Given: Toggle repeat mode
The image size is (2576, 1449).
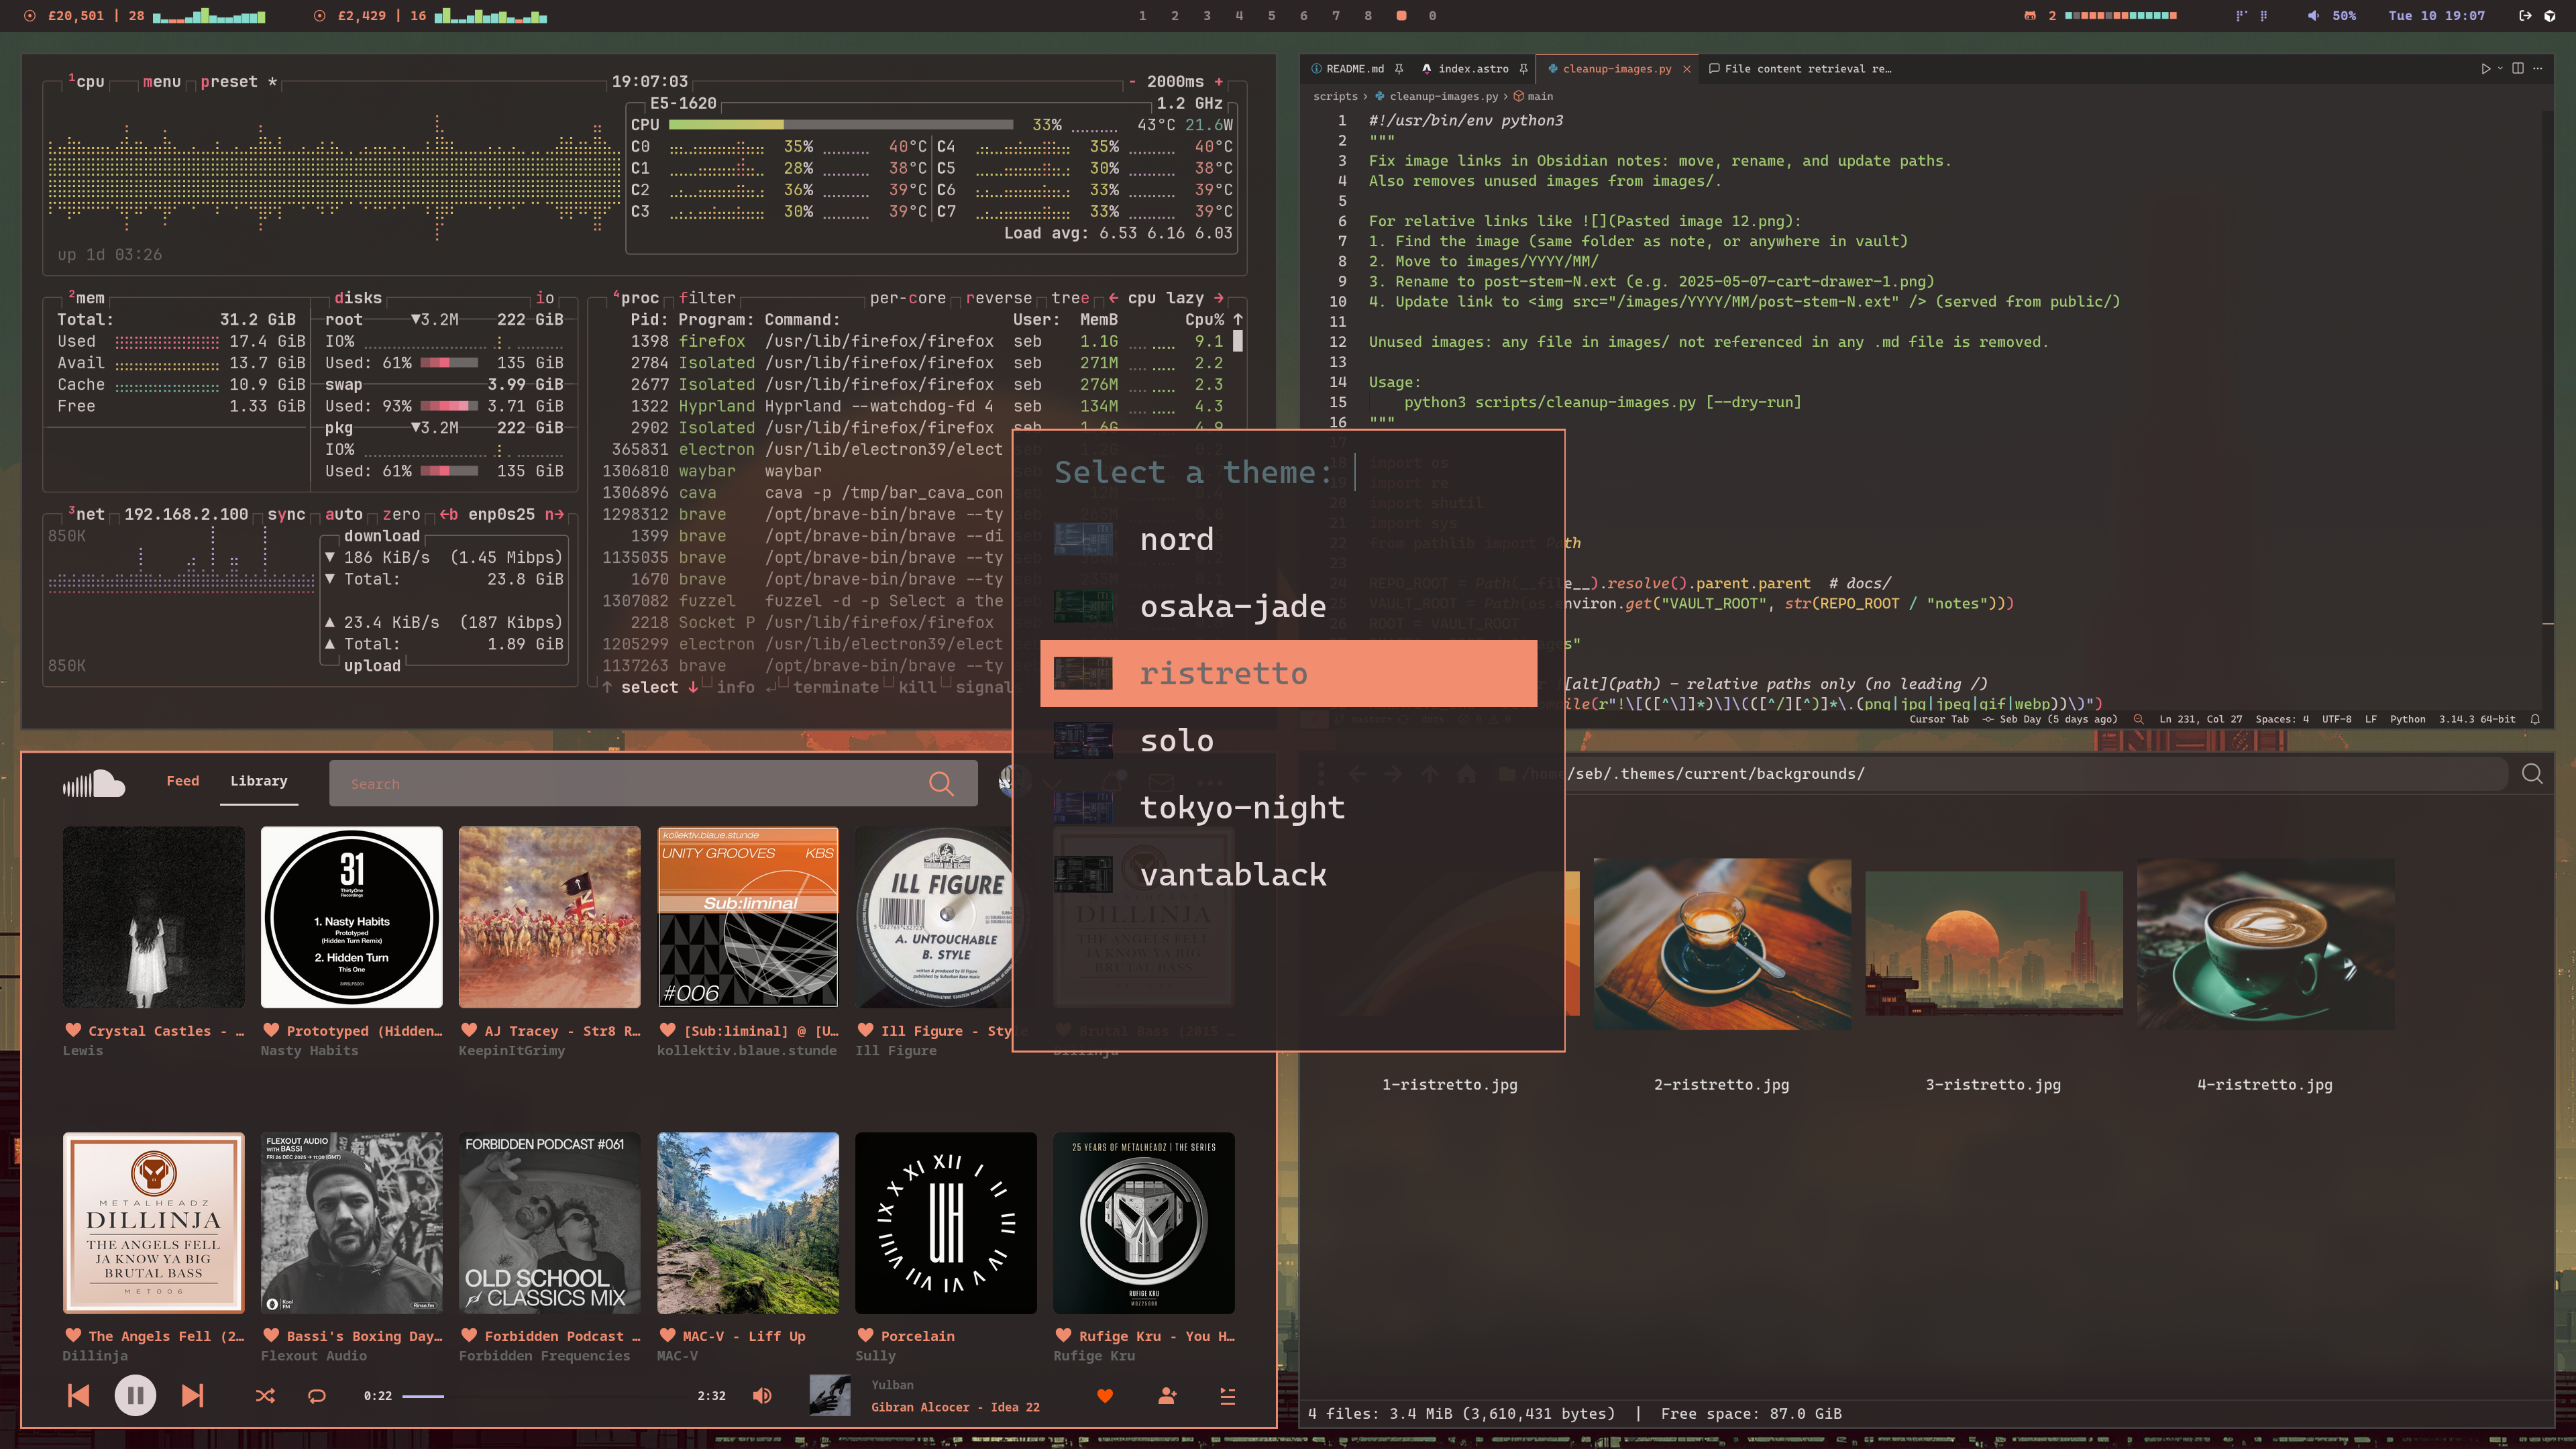Looking at the screenshot, I should (317, 1396).
